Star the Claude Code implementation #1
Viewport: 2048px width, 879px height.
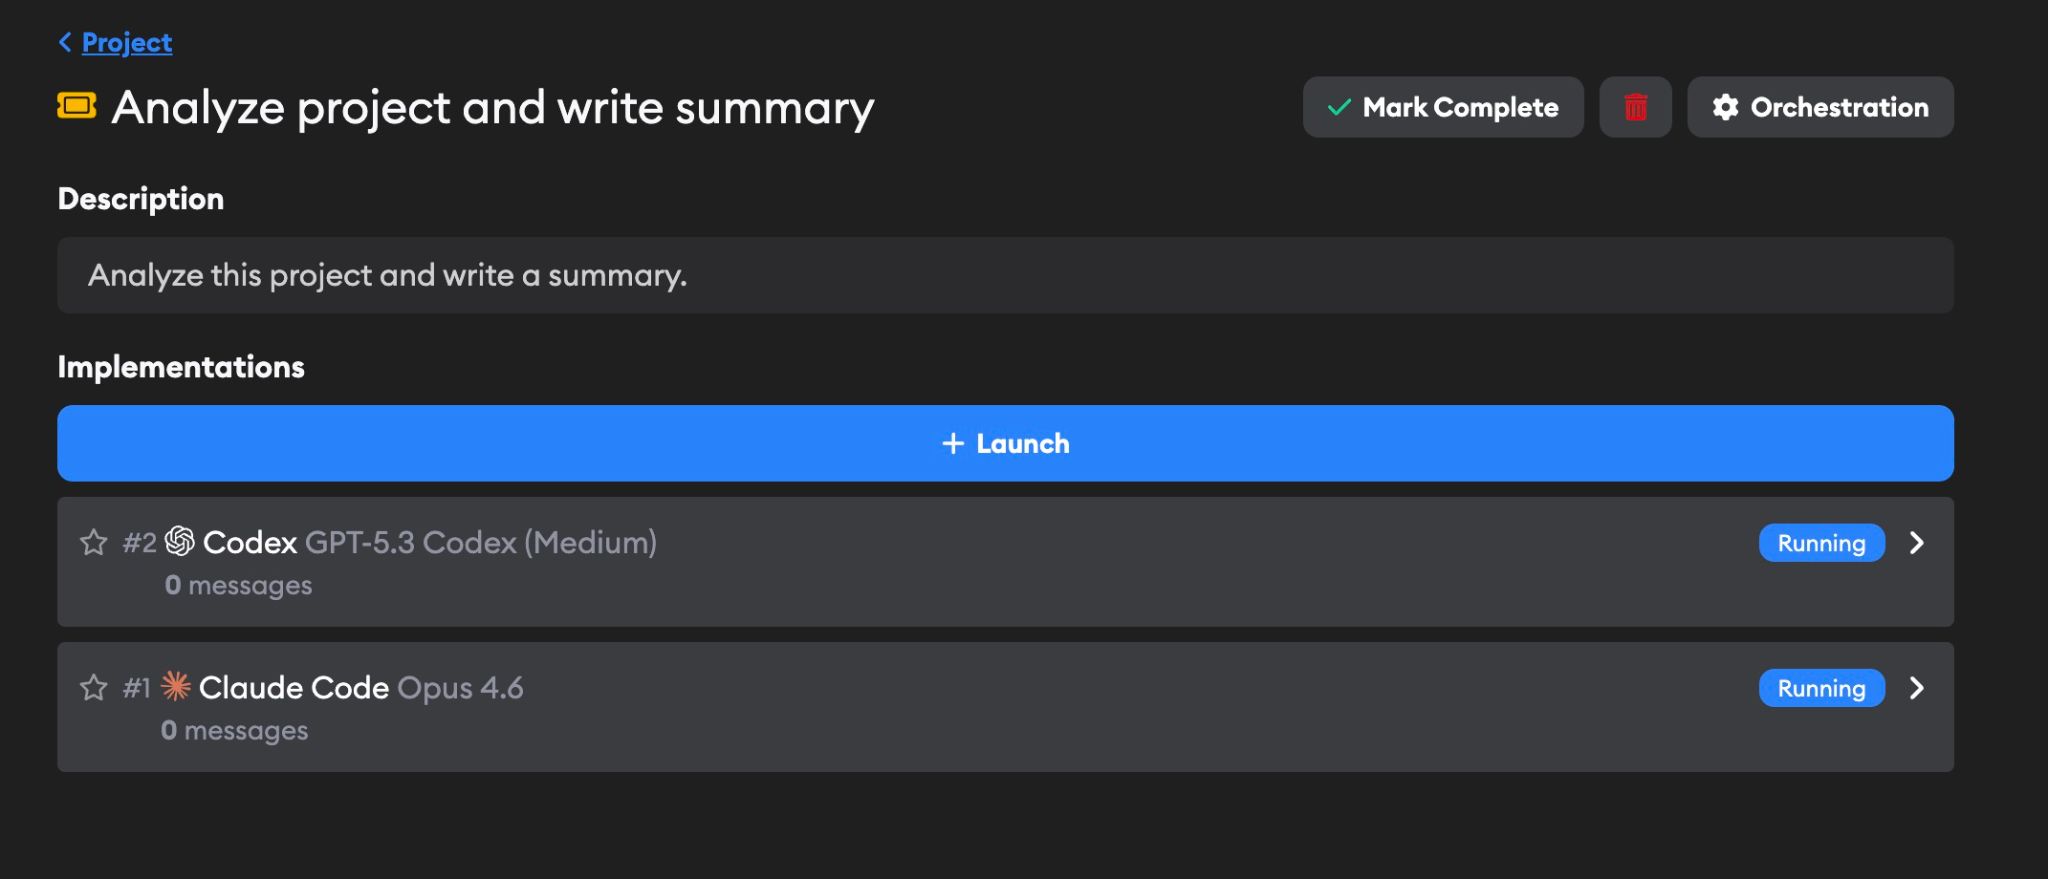(94, 687)
